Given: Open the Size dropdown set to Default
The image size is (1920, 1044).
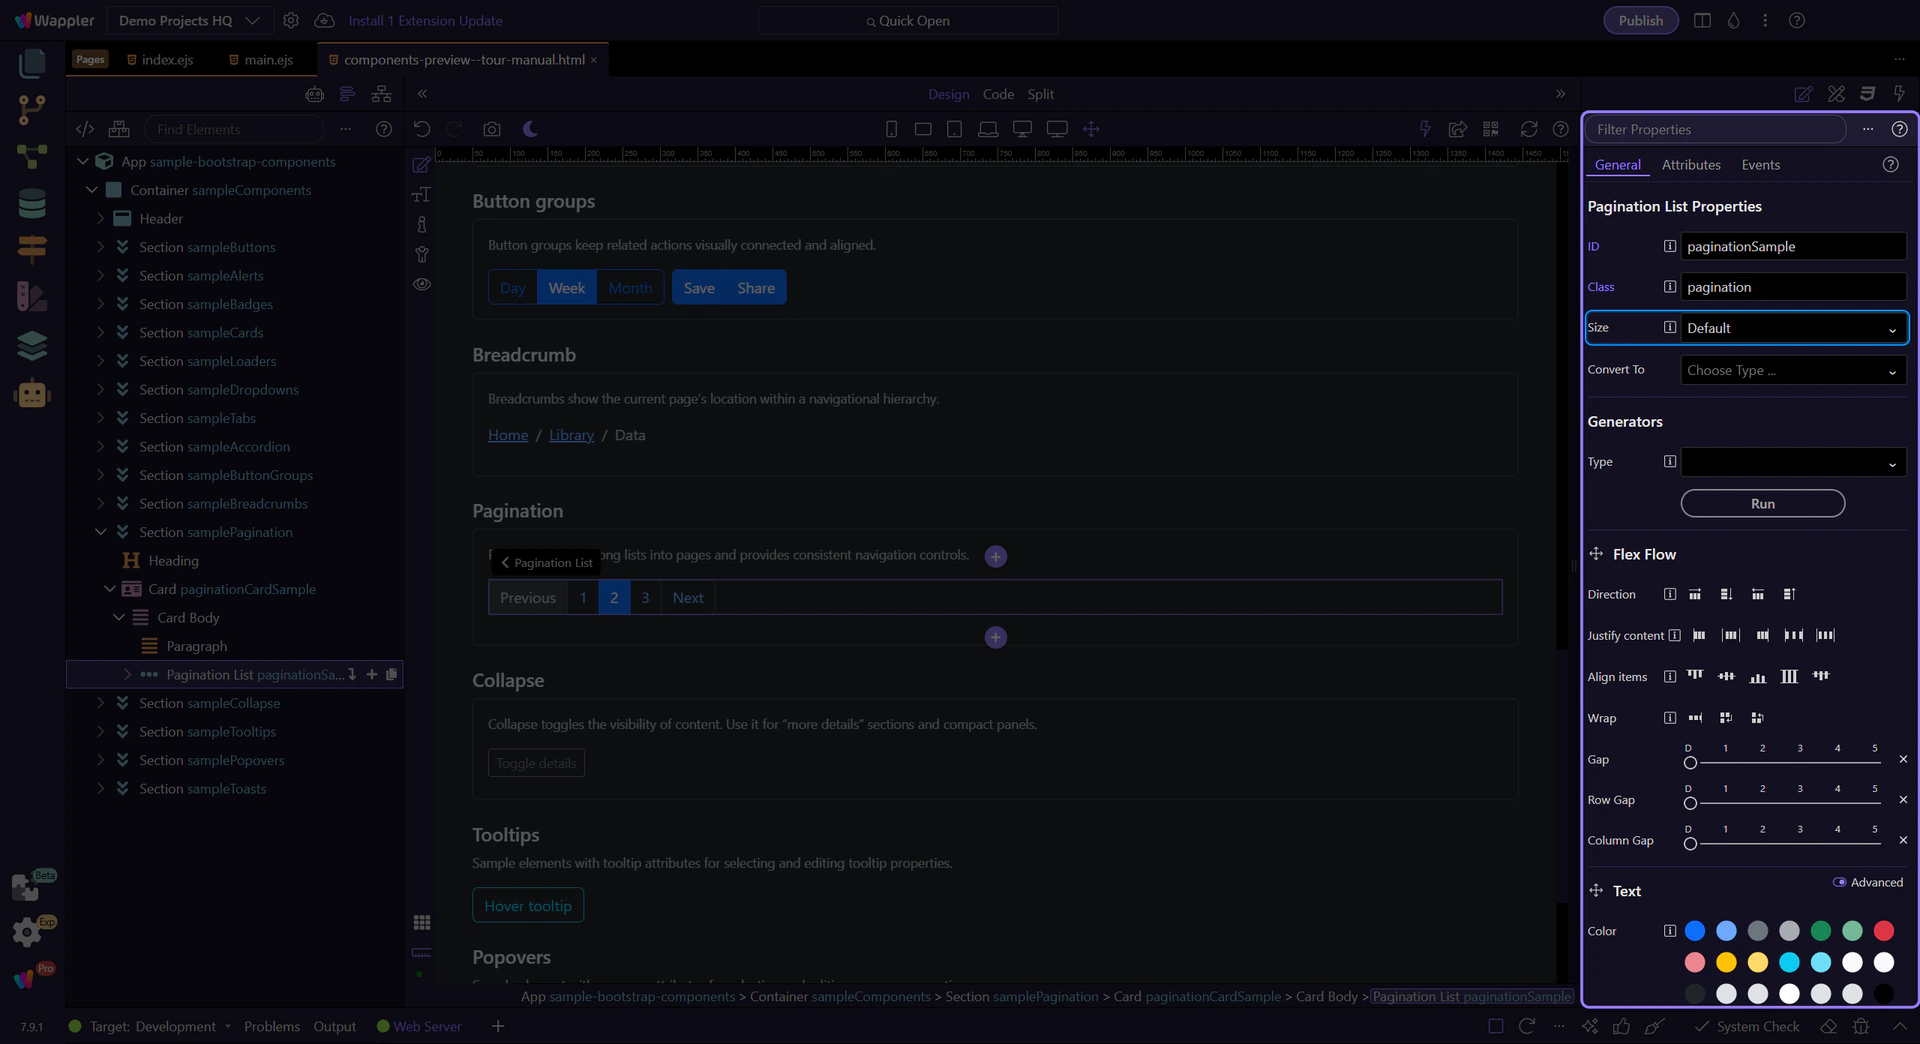Looking at the screenshot, I should (1792, 328).
